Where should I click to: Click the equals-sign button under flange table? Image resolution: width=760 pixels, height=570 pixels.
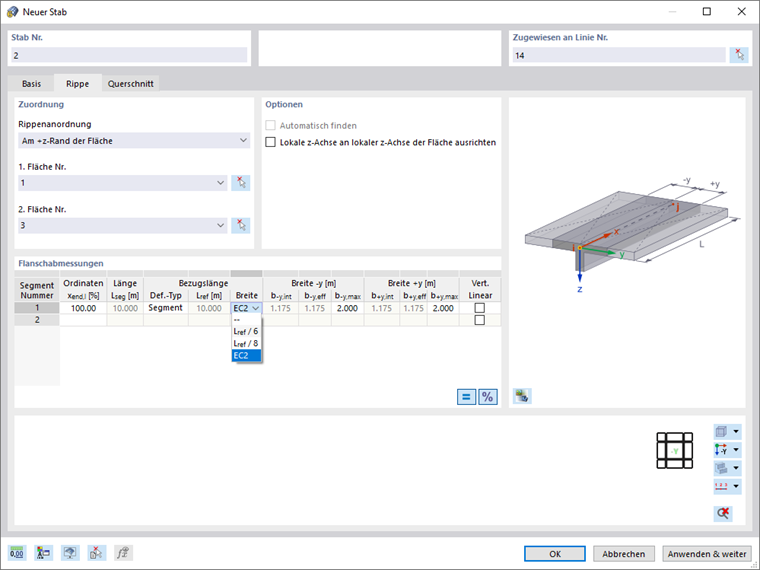466,397
